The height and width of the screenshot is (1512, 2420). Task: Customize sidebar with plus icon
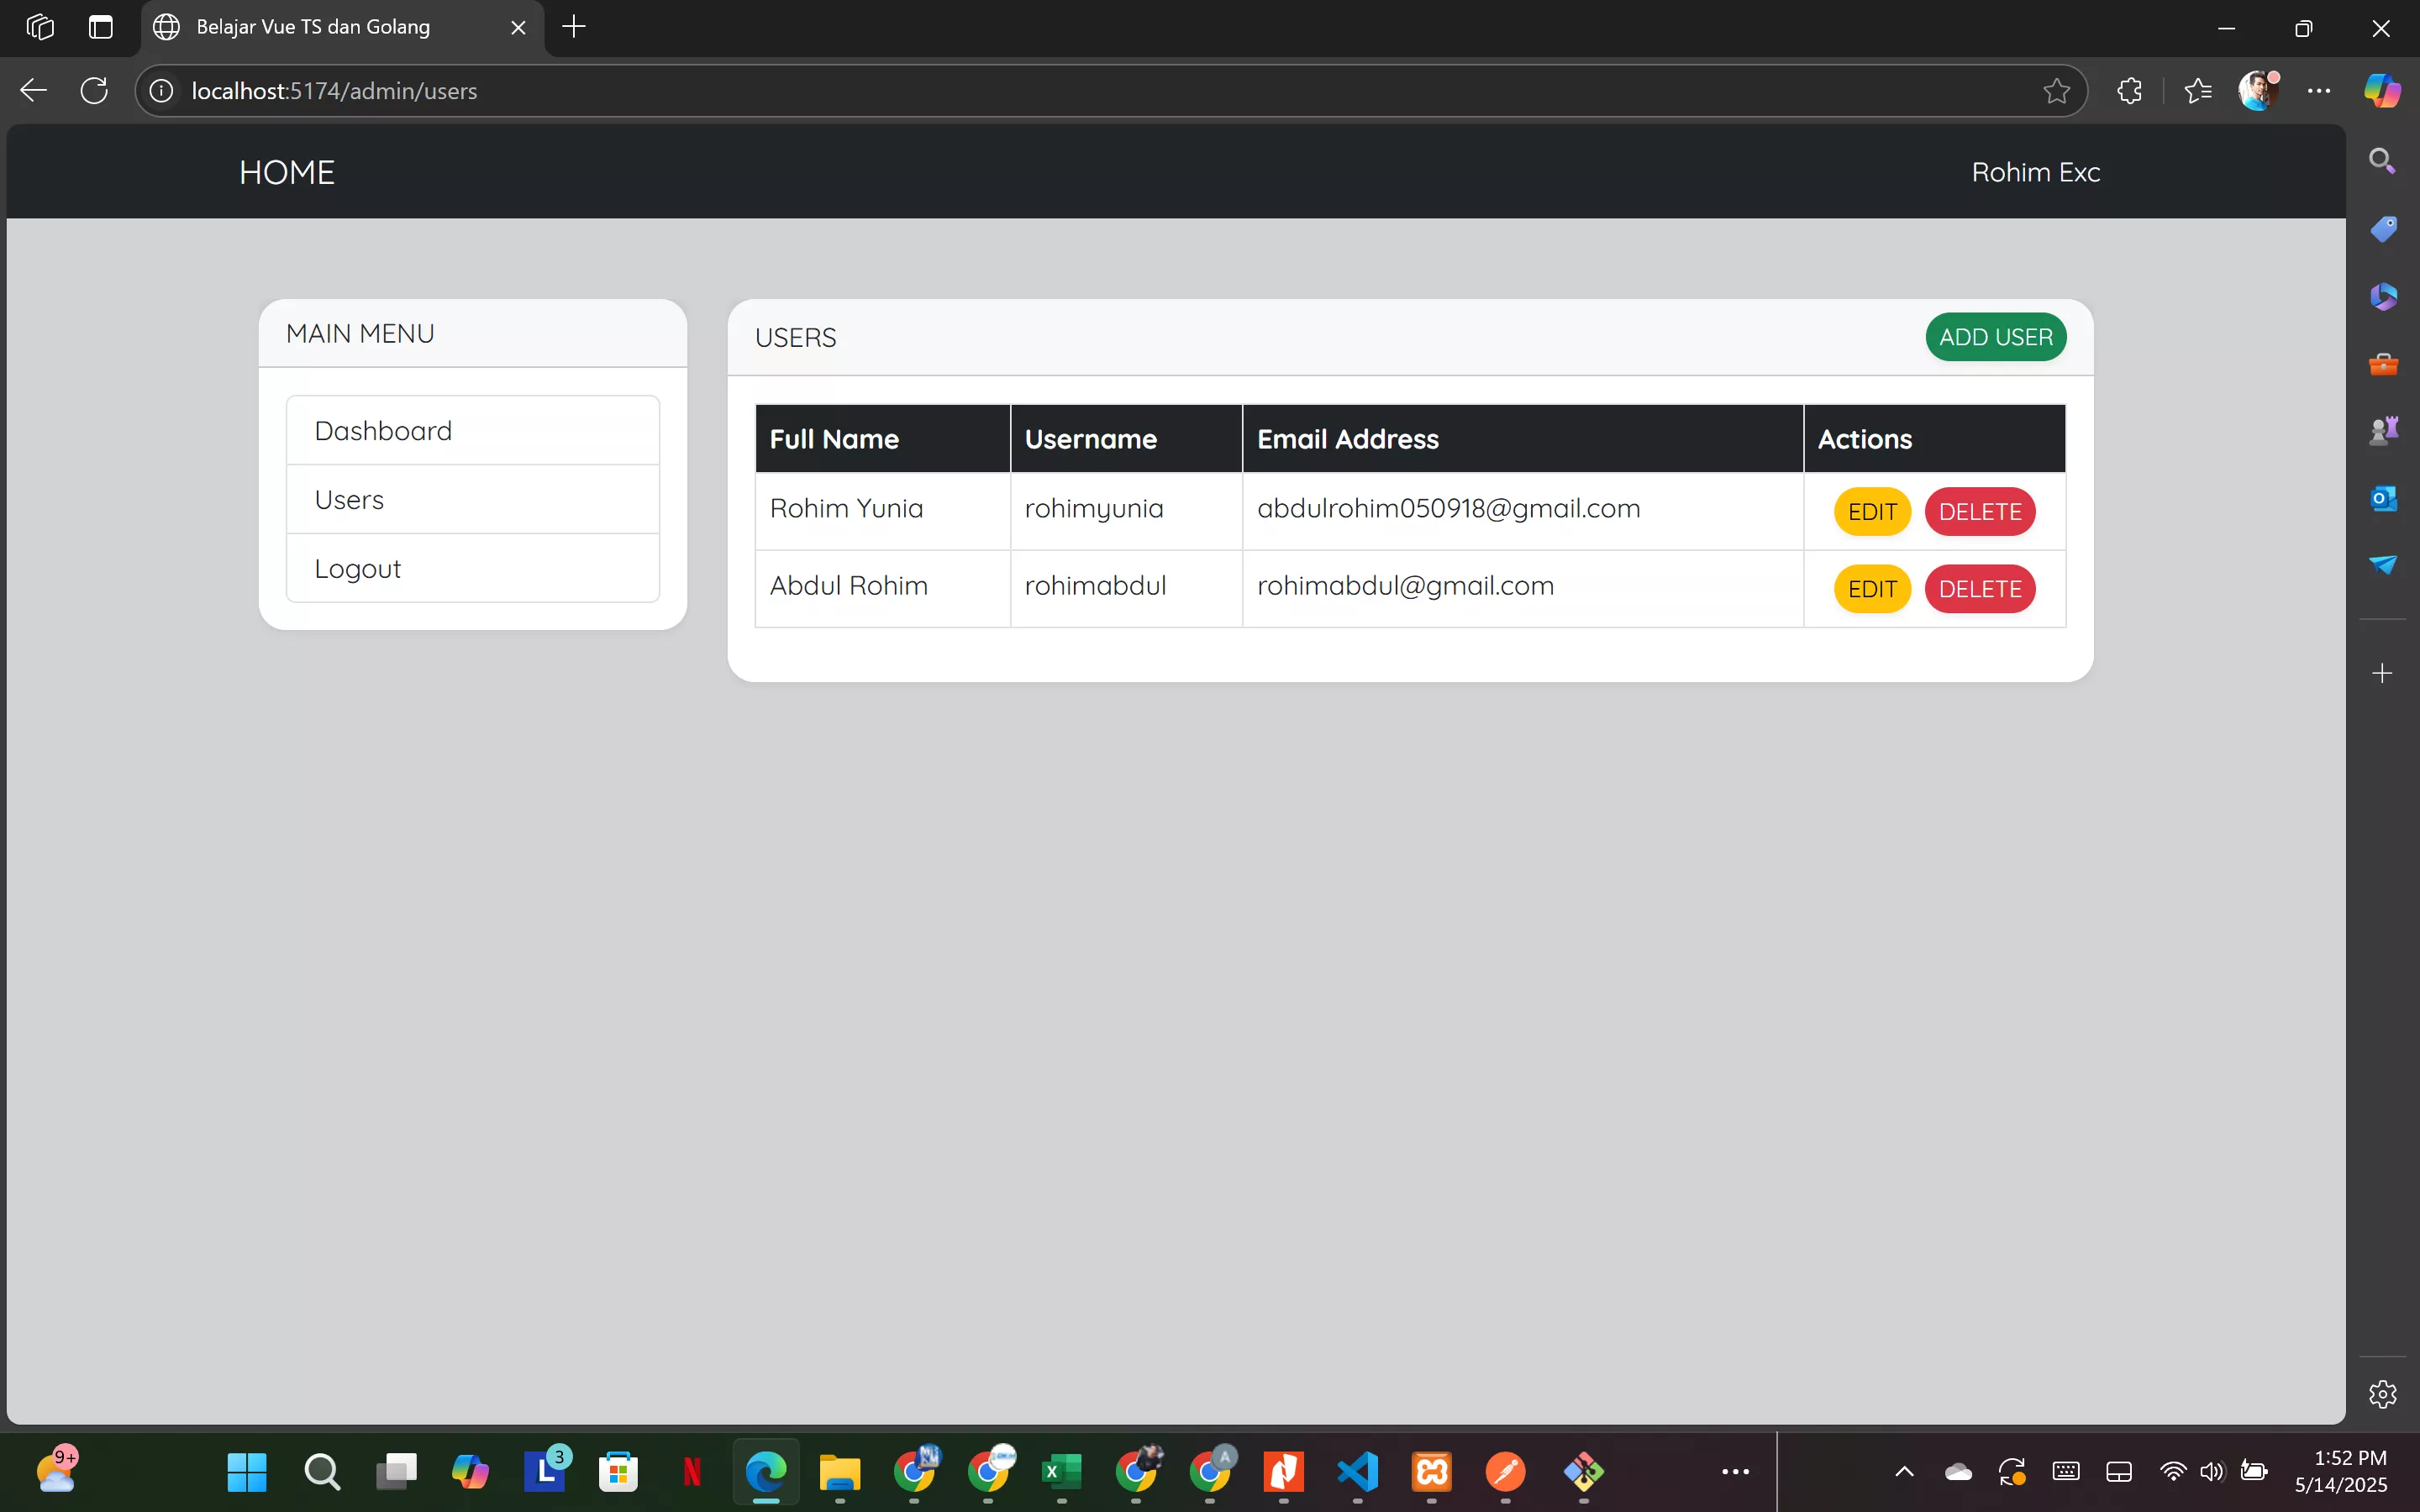[x=2382, y=673]
